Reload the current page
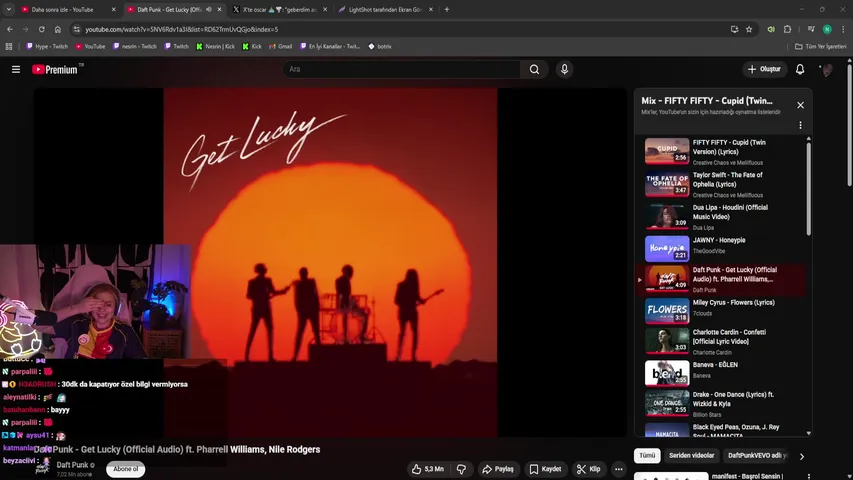The image size is (853, 480). point(41,29)
